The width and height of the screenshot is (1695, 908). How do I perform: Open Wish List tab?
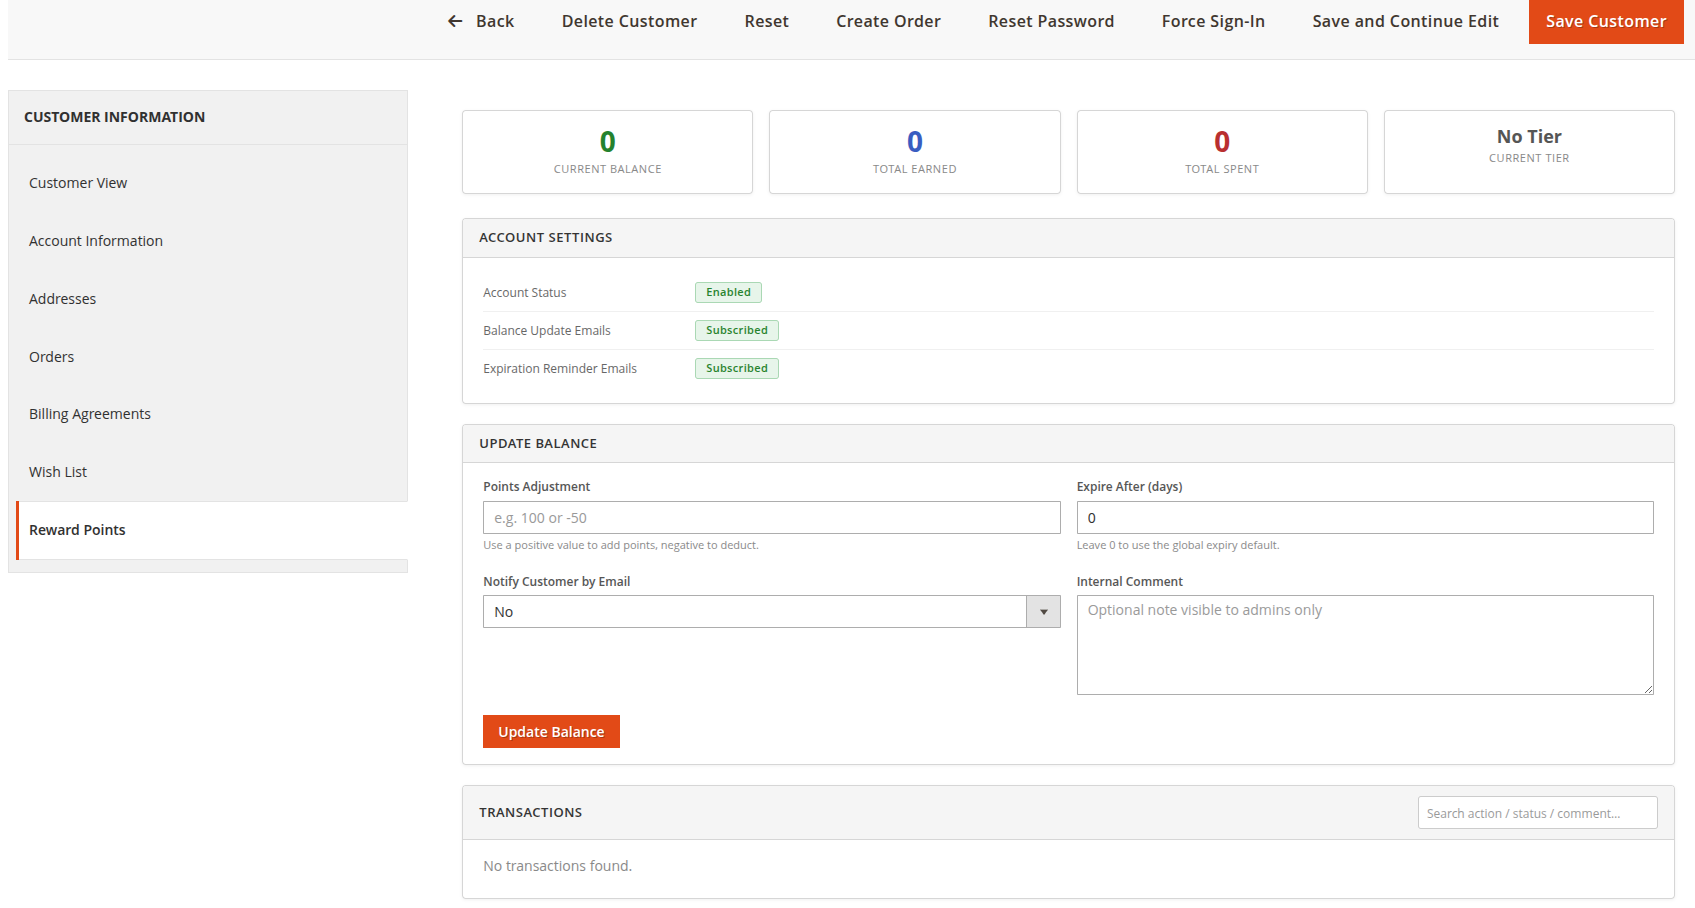(x=208, y=472)
